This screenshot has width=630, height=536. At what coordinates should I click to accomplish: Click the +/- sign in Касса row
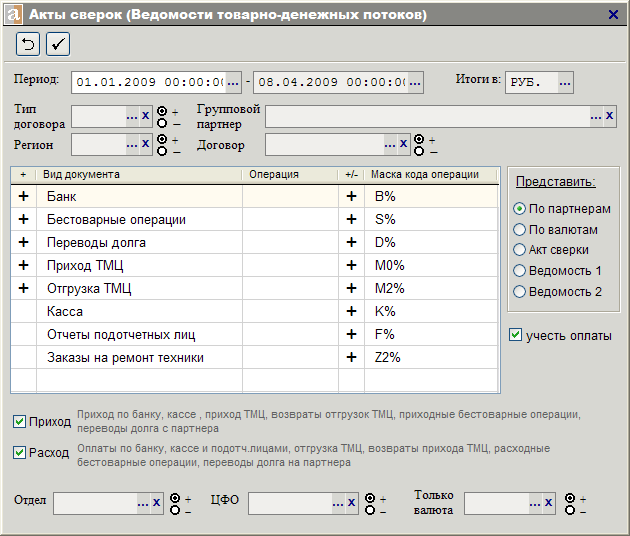click(352, 311)
